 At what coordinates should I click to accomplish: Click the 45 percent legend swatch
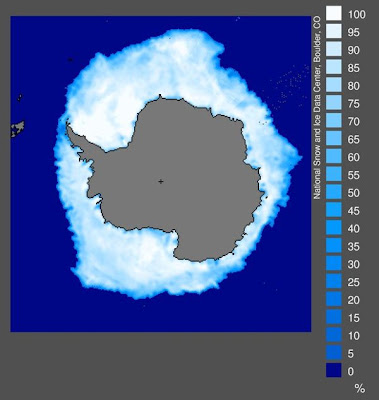334,209
